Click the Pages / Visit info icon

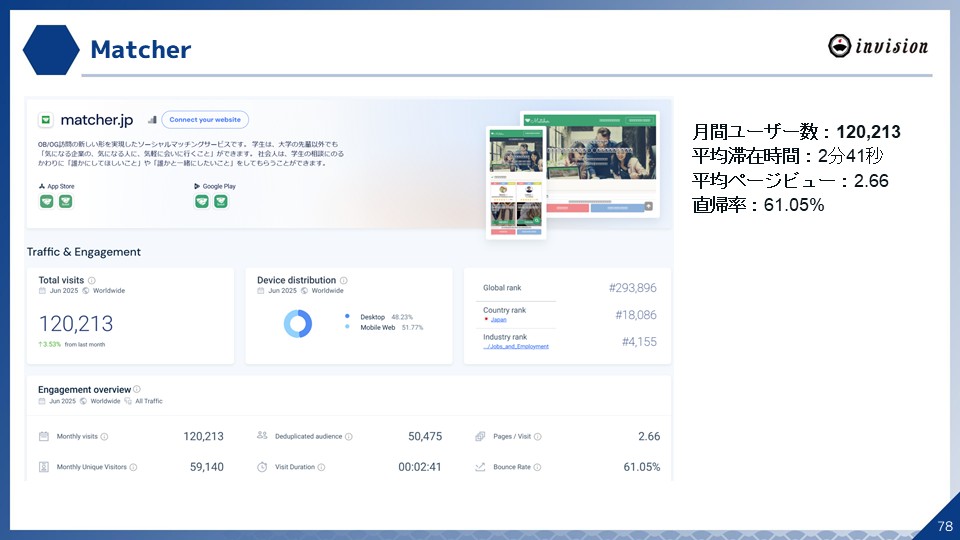point(538,437)
